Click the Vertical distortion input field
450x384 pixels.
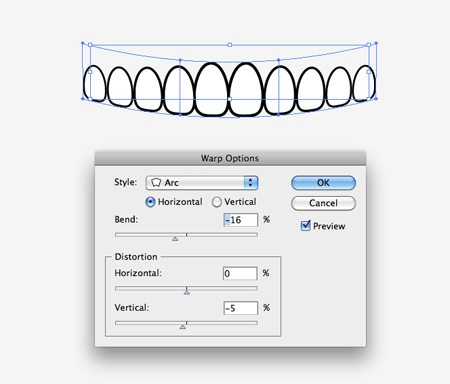241,308
